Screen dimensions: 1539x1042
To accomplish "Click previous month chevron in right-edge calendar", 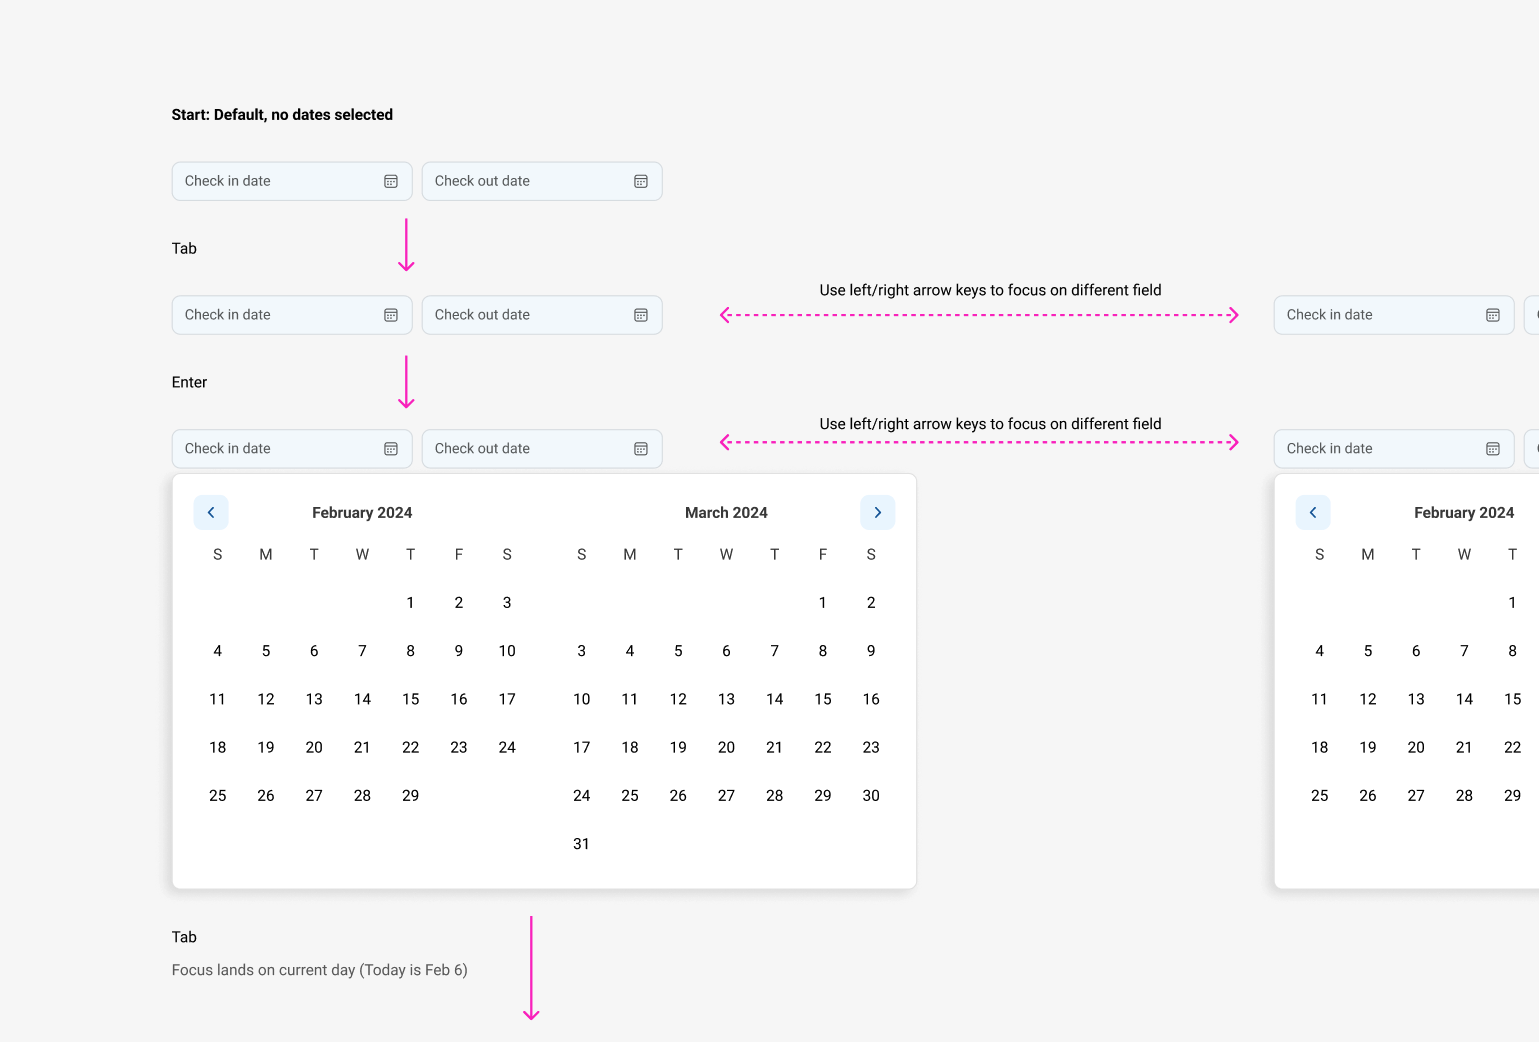I will (1313, 512).
